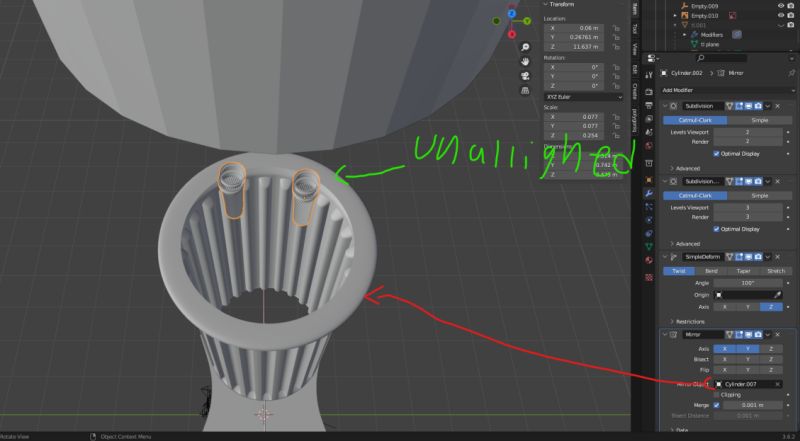The height and width of the screenshot is (441, 800).
Task: Toggle Rotation Y lock icon
Action: point(616,77)
